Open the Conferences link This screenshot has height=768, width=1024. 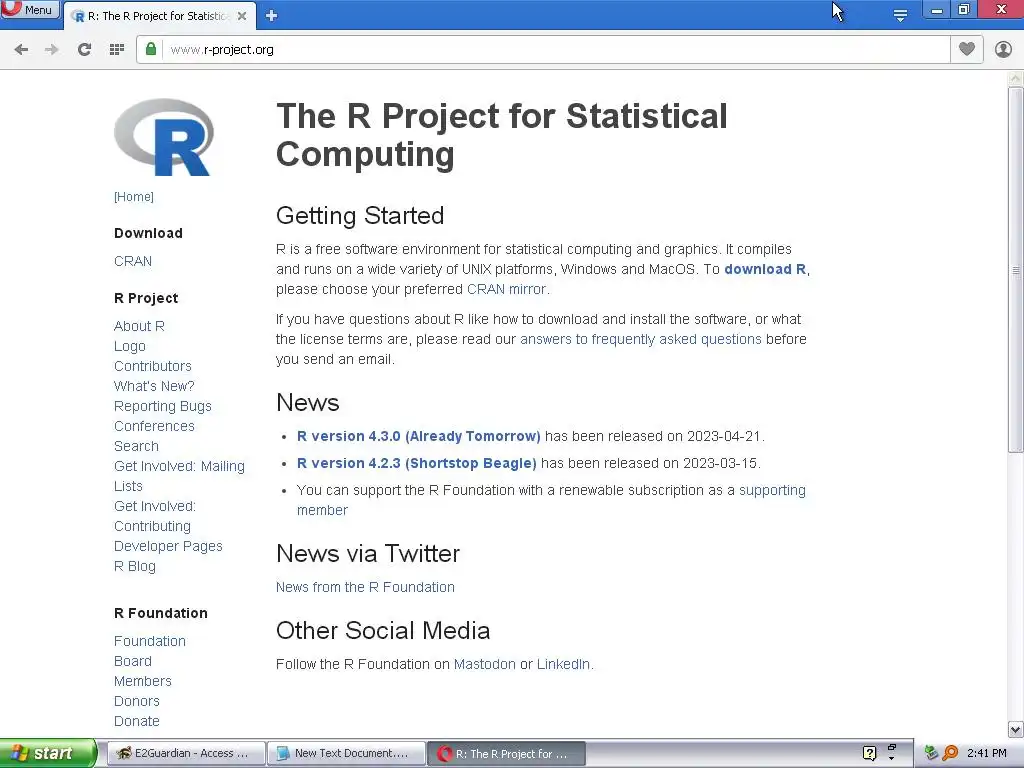point(154,426)
